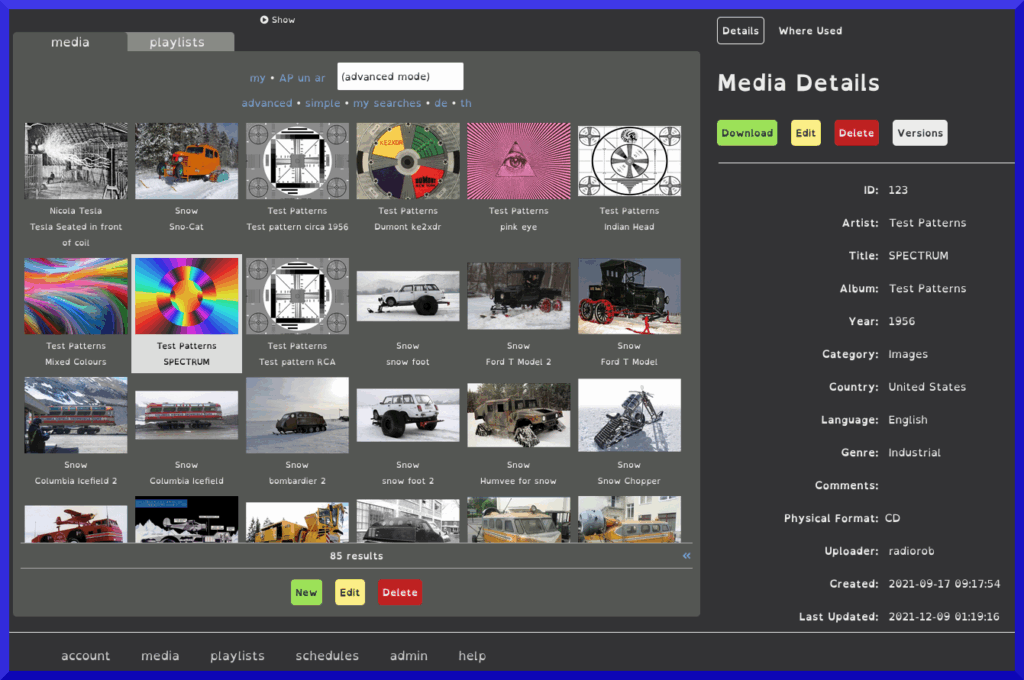
Task: Open the Snow Chopper media item
Action: click(629, 414)
